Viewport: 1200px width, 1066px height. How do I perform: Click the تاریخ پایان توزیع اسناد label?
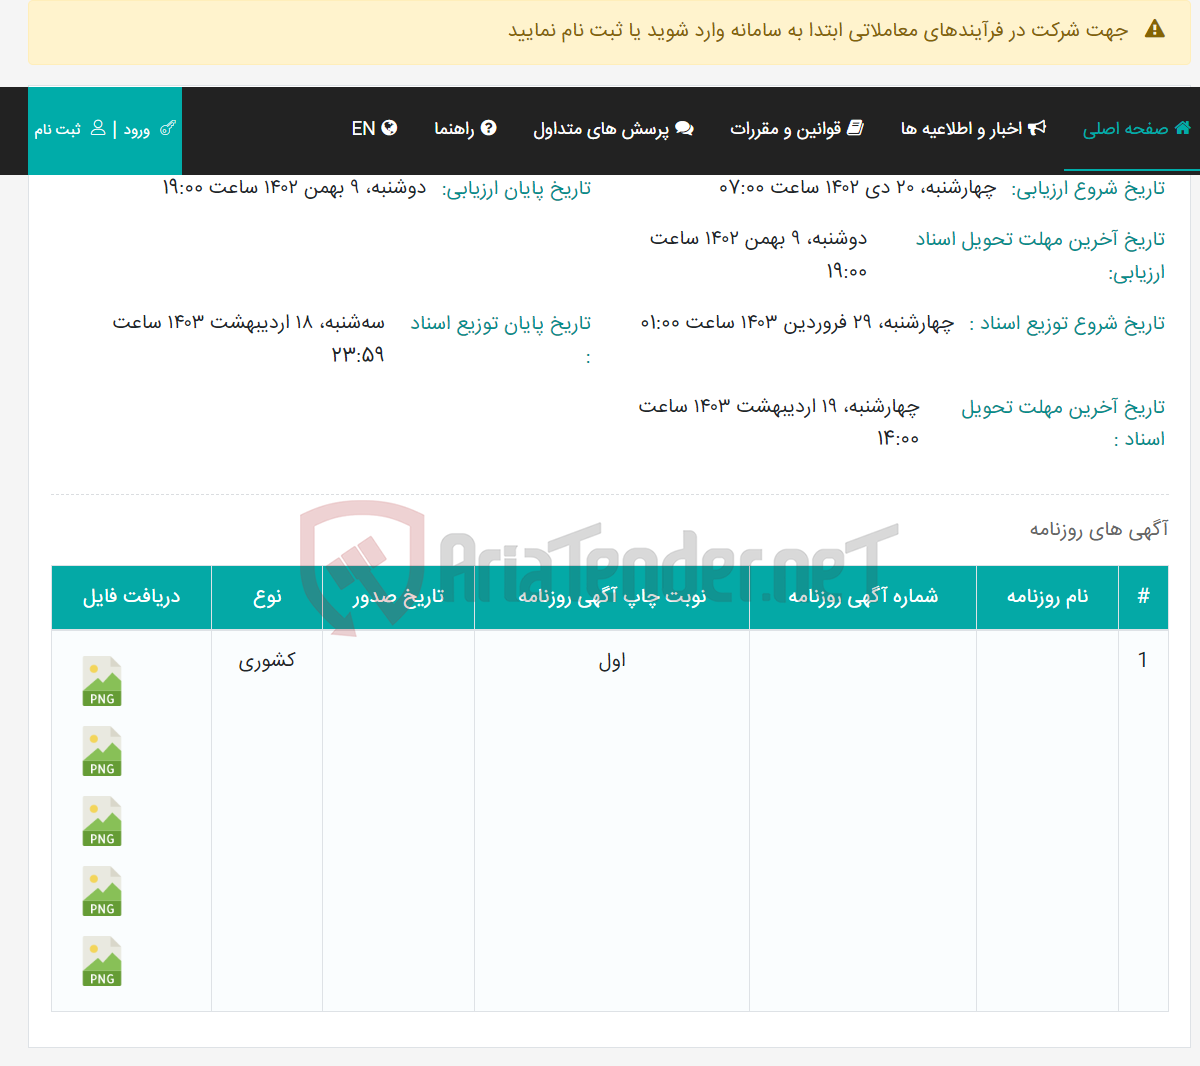[501, 339]
